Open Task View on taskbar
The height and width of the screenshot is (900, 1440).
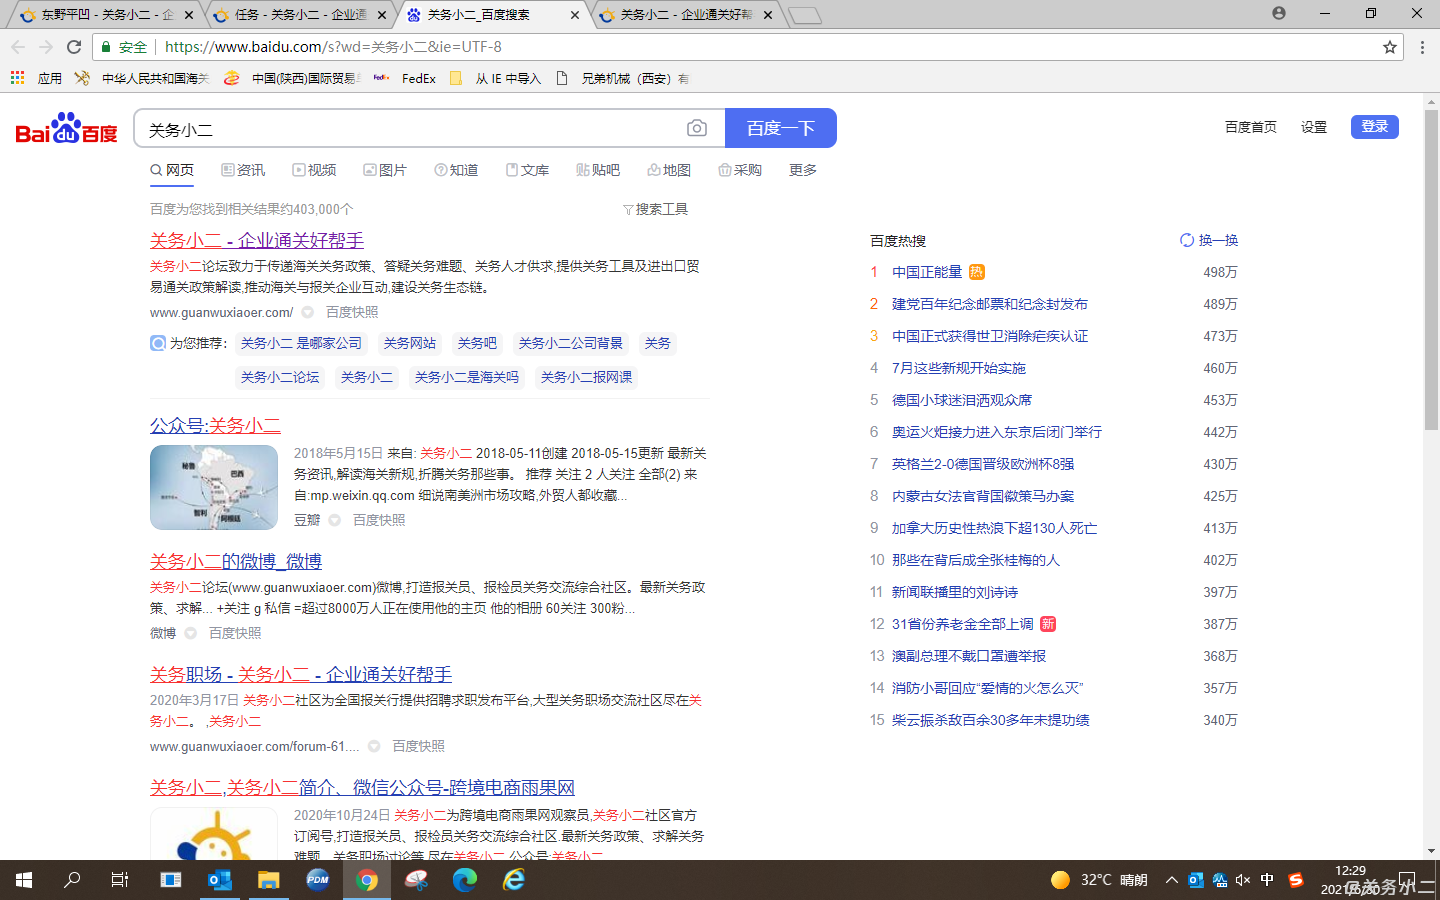click(x=120, y=880)
